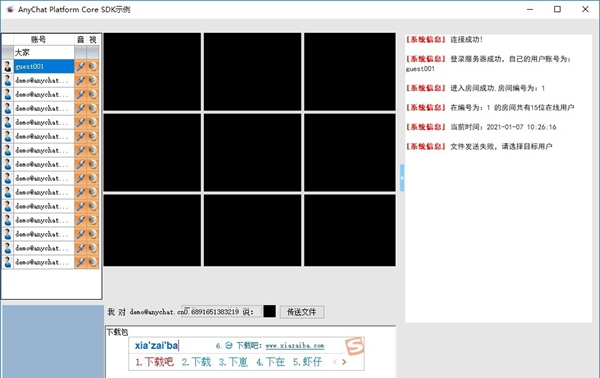
Task: Select the top-left video panel
Action: pos(152,72)
